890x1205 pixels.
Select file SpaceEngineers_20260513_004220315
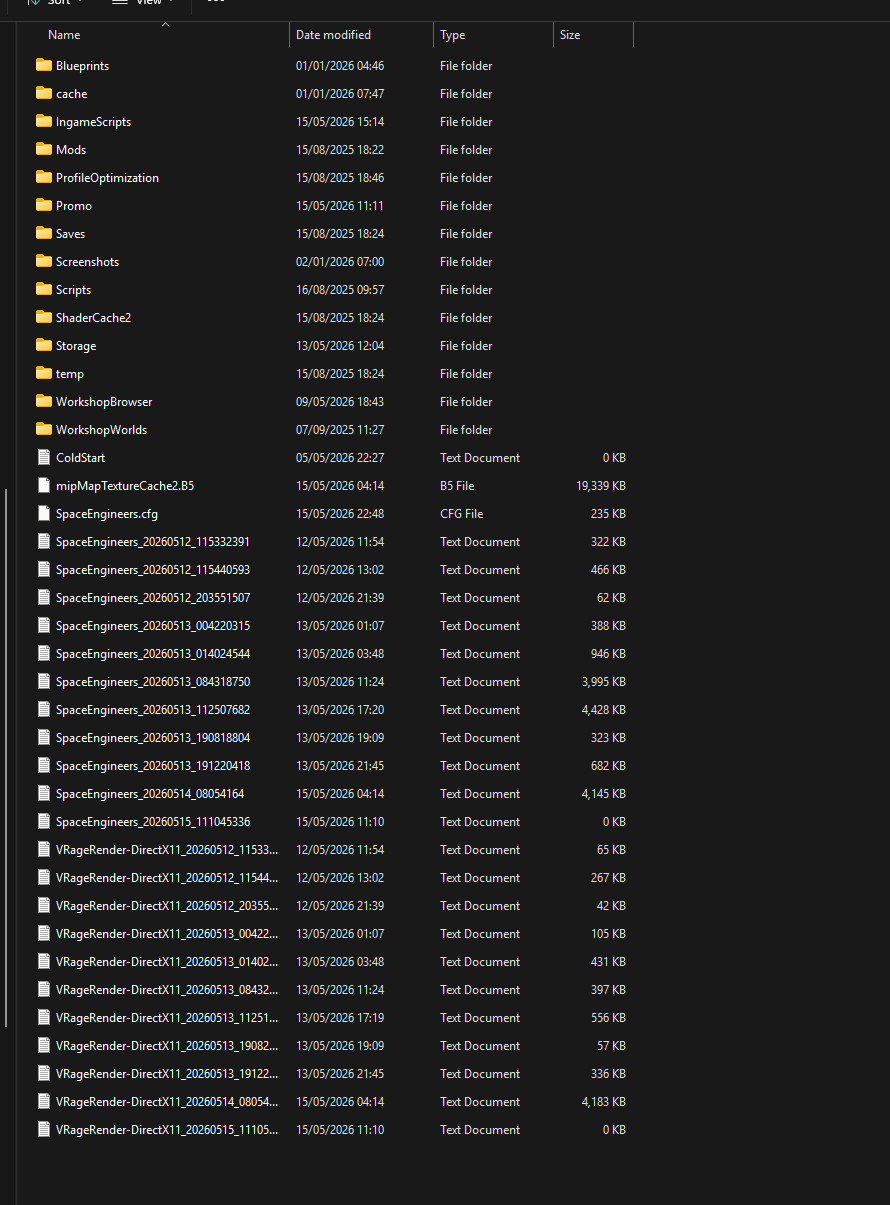click(153, 625)
